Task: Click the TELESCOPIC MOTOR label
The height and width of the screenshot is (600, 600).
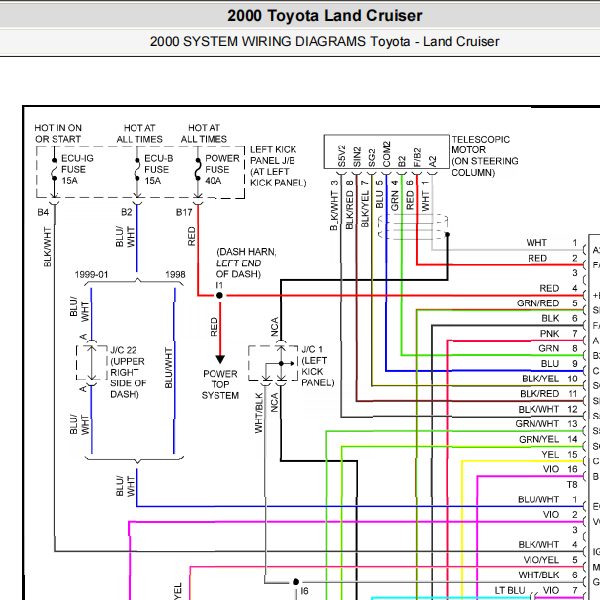Action: point(484,156)
